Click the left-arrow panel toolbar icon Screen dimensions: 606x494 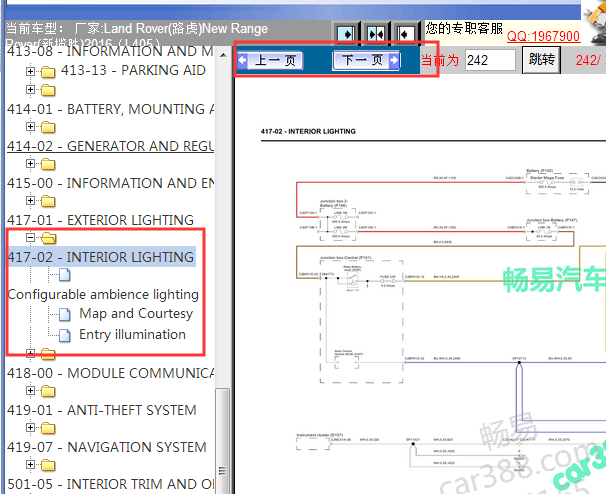(x=405, y=34)
